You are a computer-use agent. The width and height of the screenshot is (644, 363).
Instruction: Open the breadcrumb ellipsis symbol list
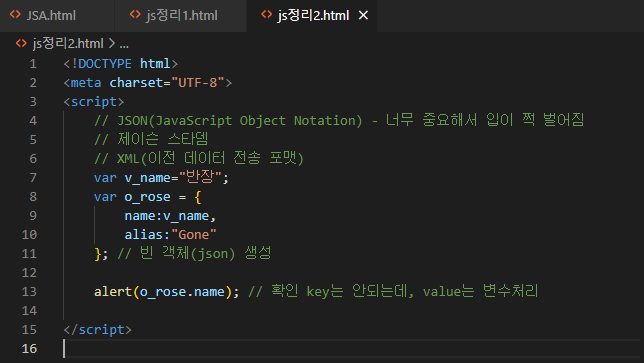click(124, 44)
